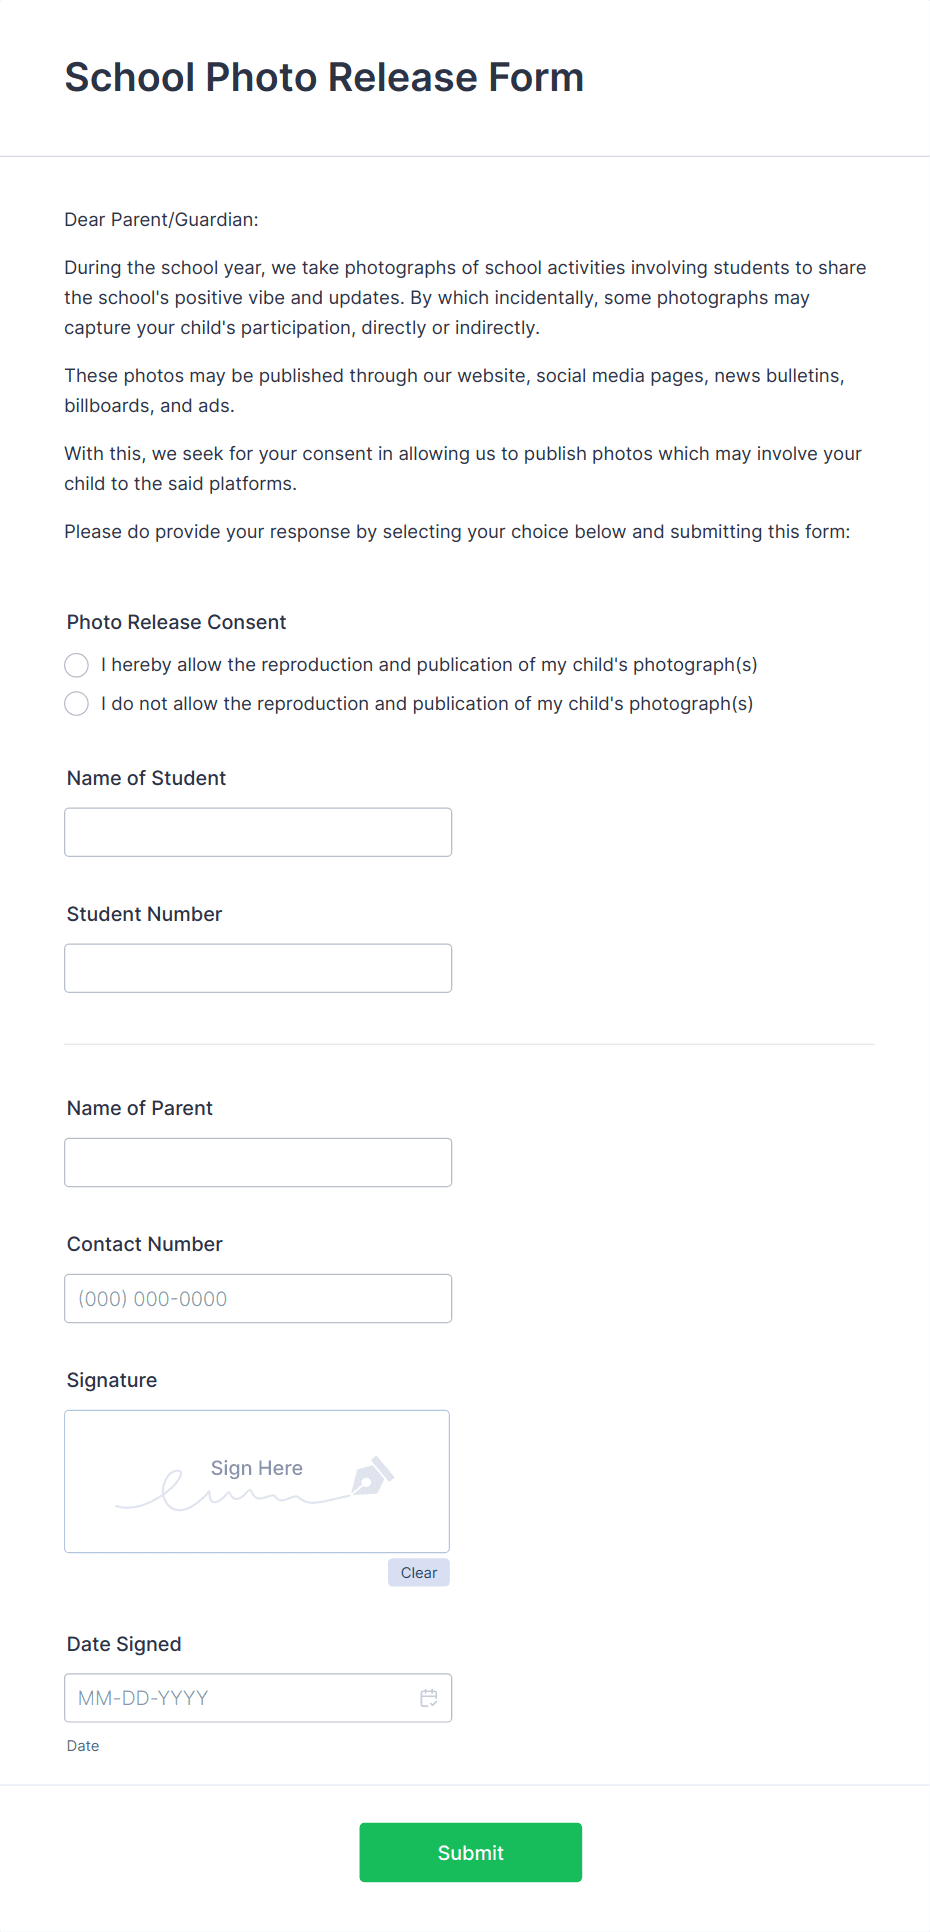Viewport: 930px width, 1932px height.
Task: Click the Date Signed label
Action: tap(123, 1643)
